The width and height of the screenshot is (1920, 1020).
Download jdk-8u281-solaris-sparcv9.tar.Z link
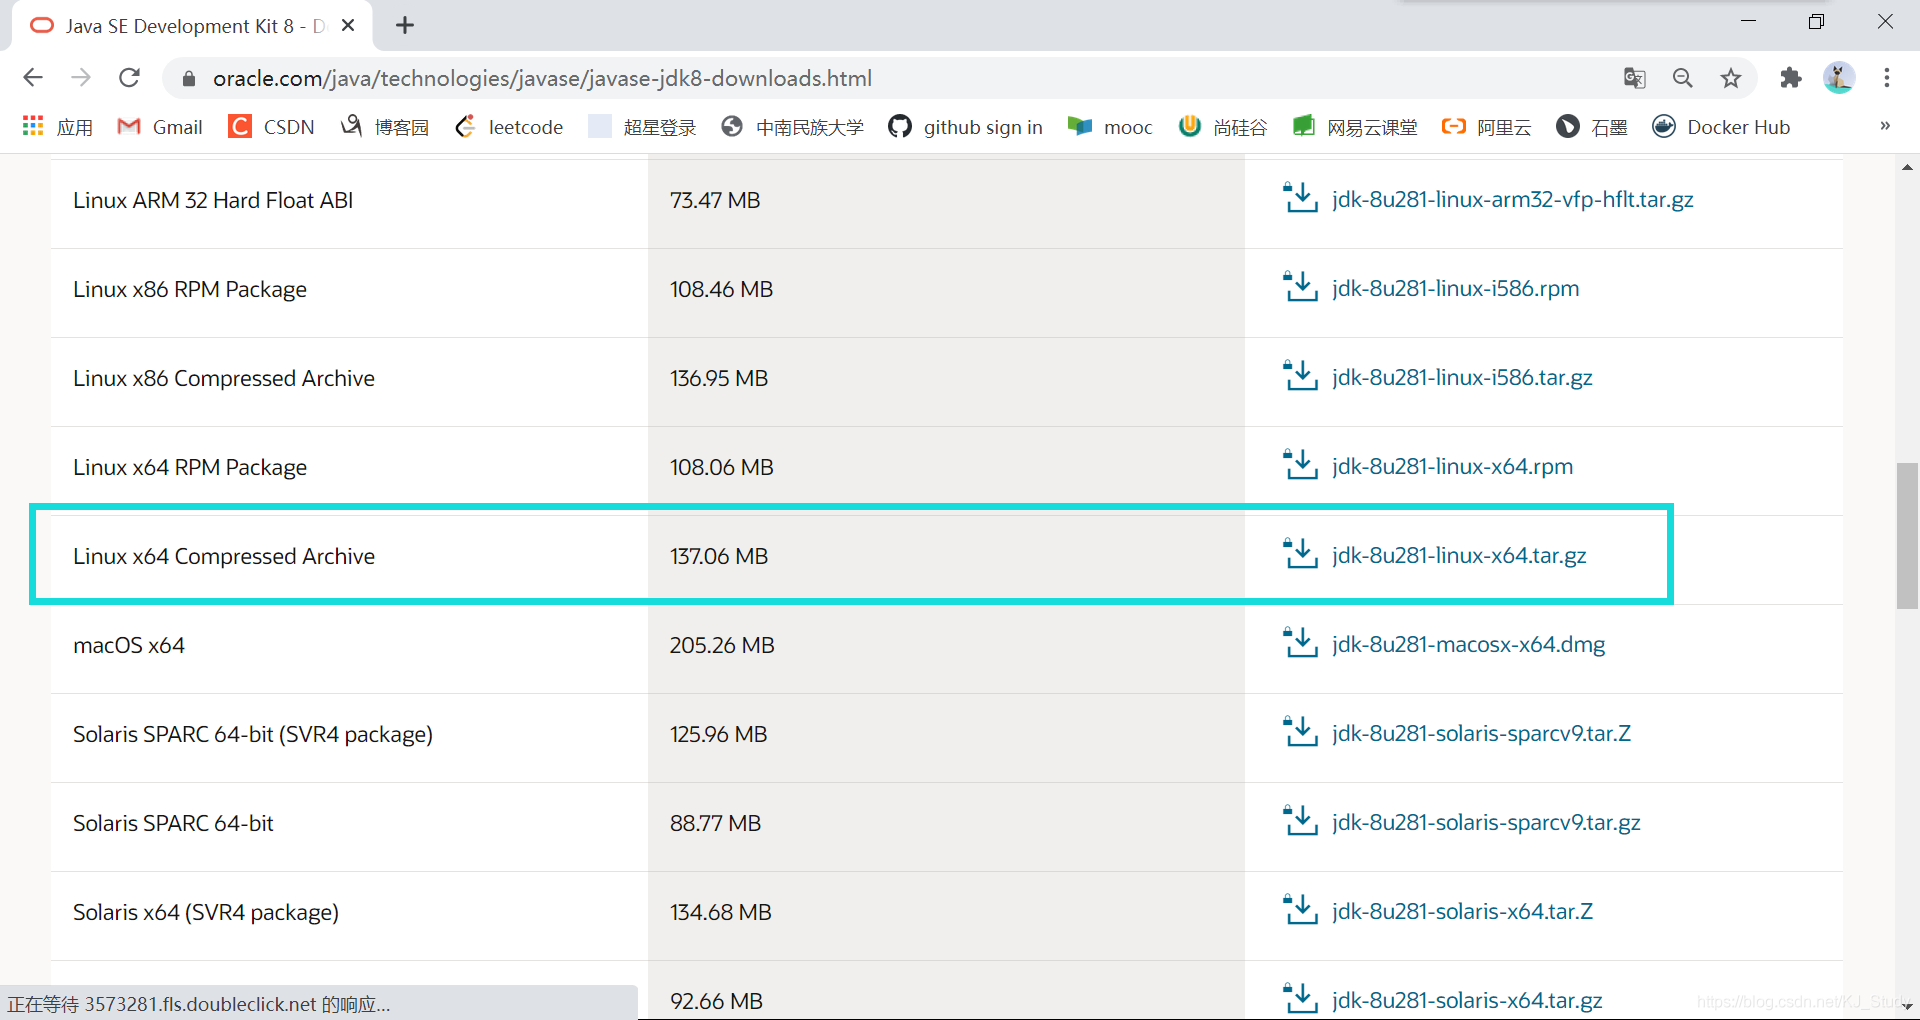click(1482, 733)
